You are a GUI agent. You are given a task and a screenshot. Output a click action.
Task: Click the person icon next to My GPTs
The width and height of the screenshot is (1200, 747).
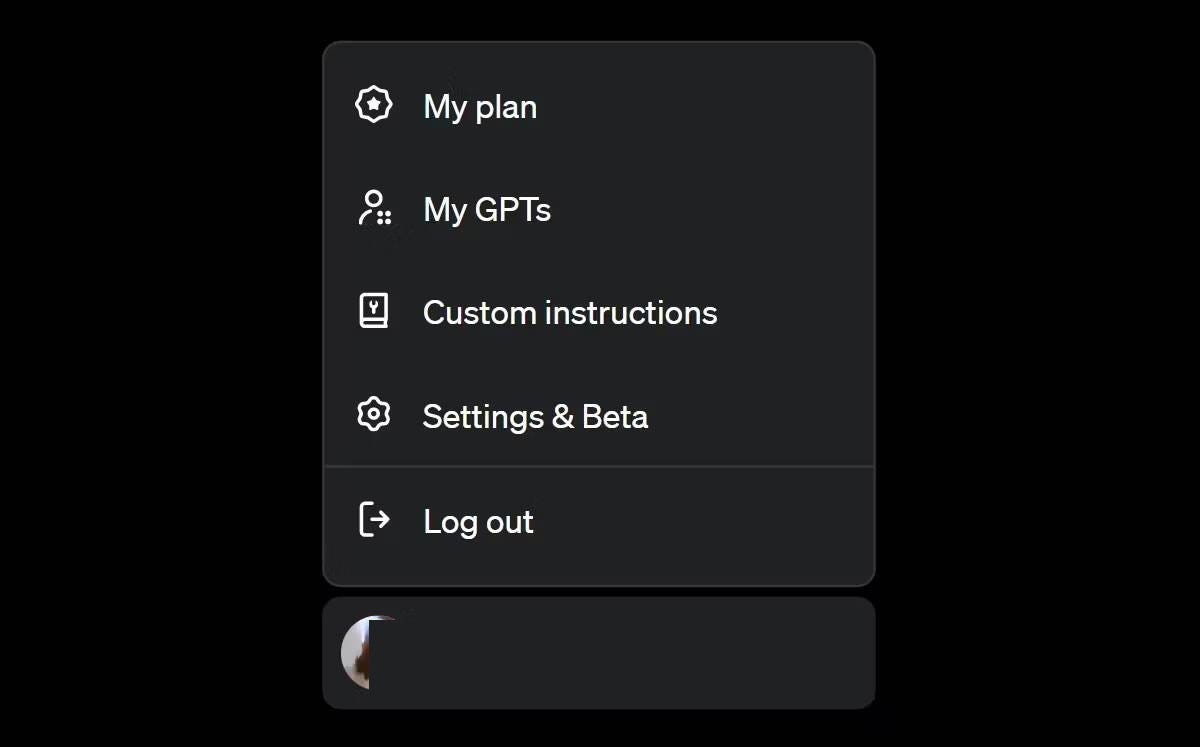(374, 208)
